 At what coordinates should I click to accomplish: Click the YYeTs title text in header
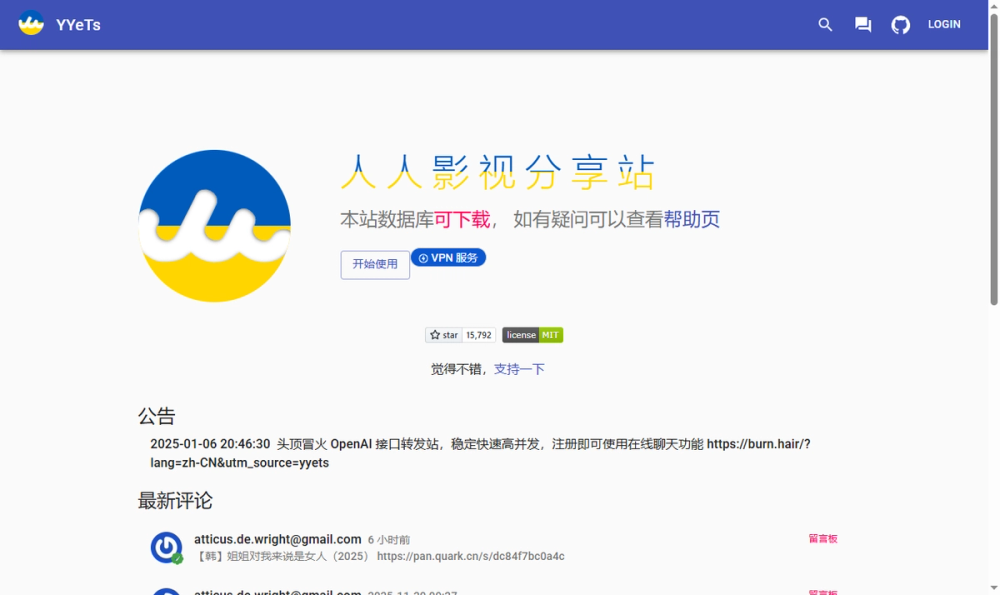[78, 25]
